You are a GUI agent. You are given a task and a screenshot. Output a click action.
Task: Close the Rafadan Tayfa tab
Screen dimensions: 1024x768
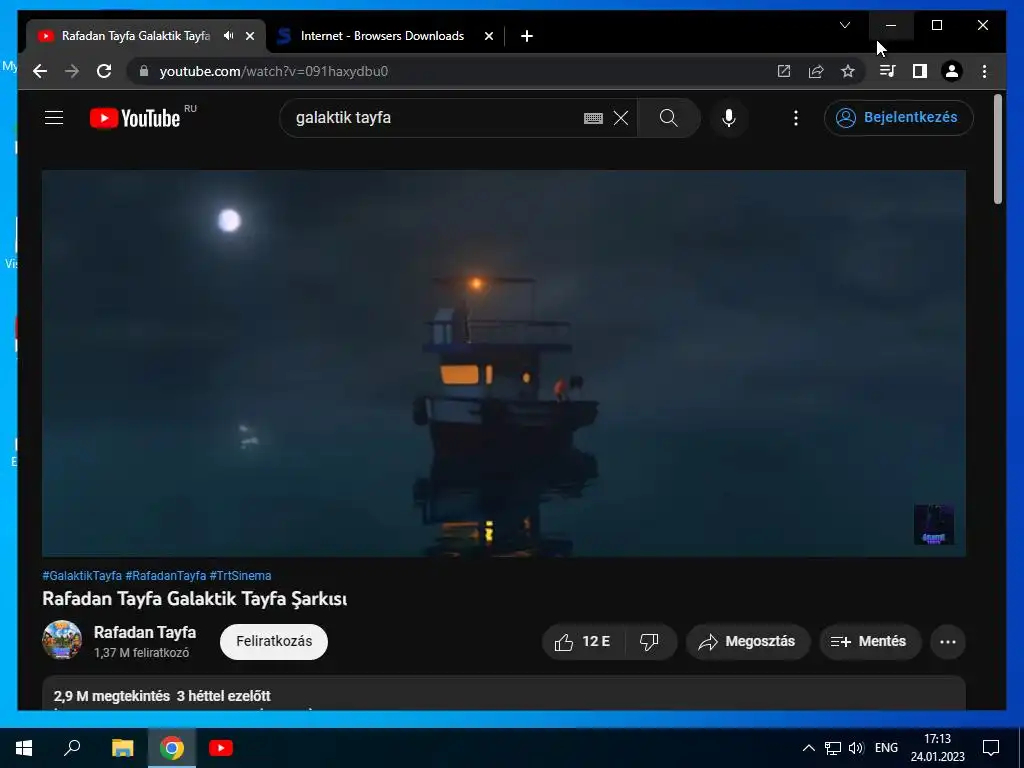249,36
